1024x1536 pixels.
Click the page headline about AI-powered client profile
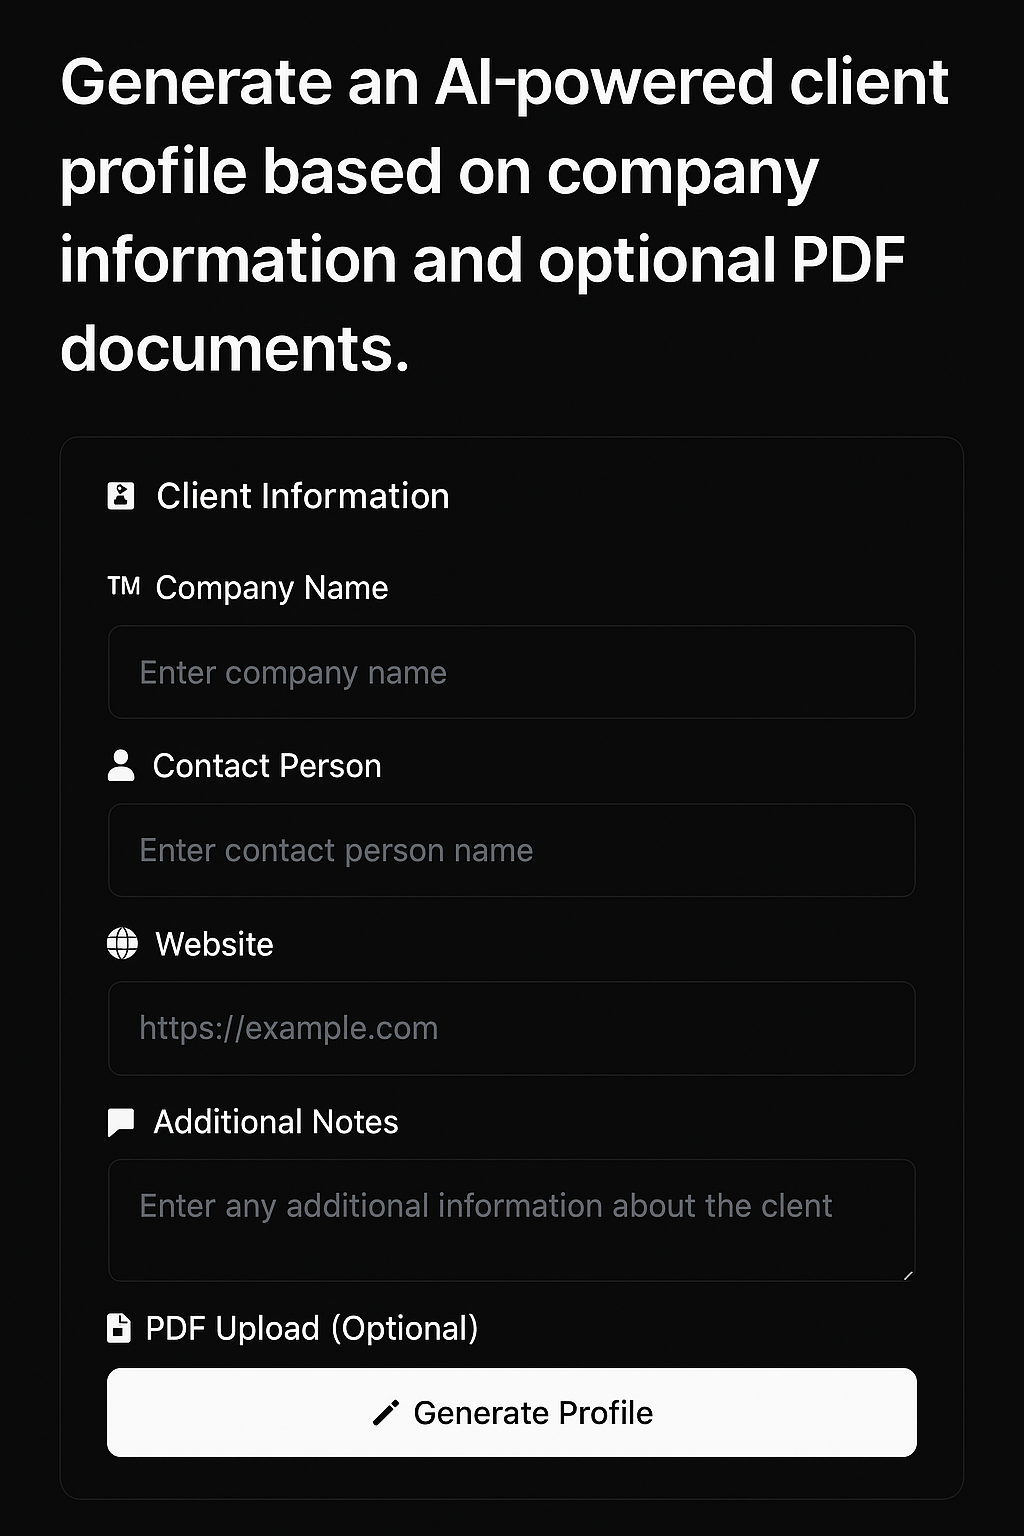[505, 215]
